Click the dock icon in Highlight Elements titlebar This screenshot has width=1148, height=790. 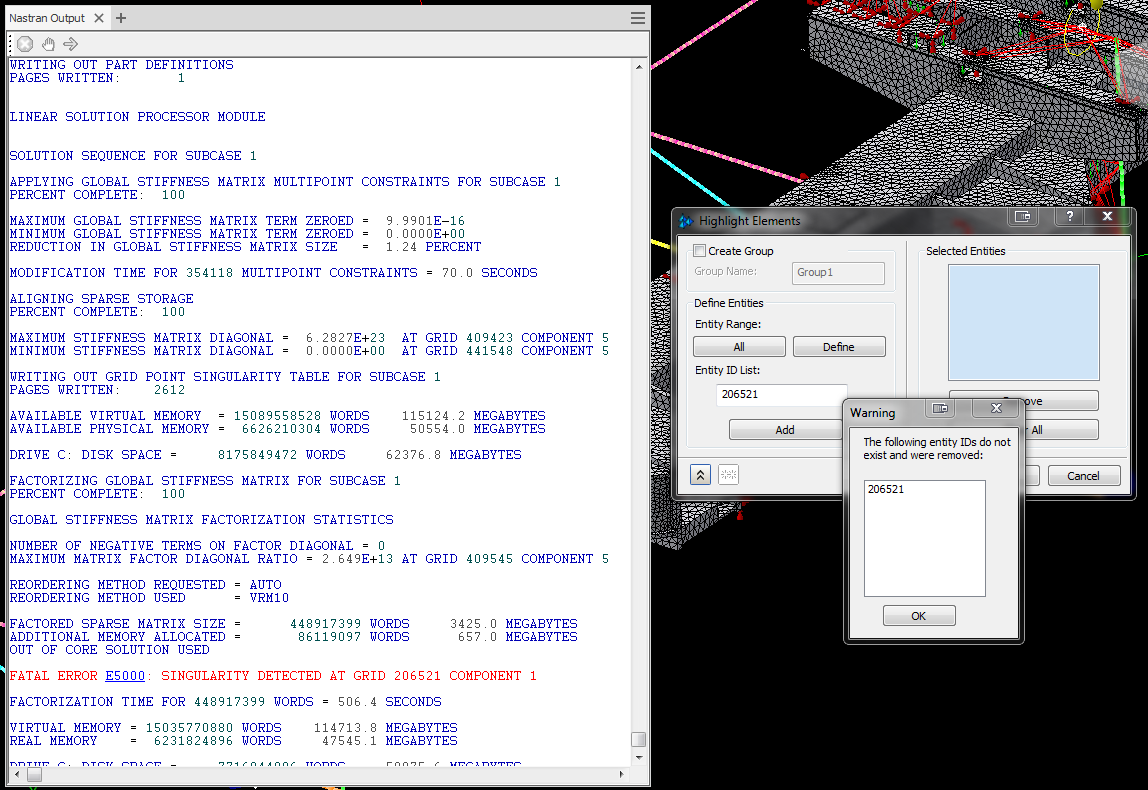coord(1022,216)
